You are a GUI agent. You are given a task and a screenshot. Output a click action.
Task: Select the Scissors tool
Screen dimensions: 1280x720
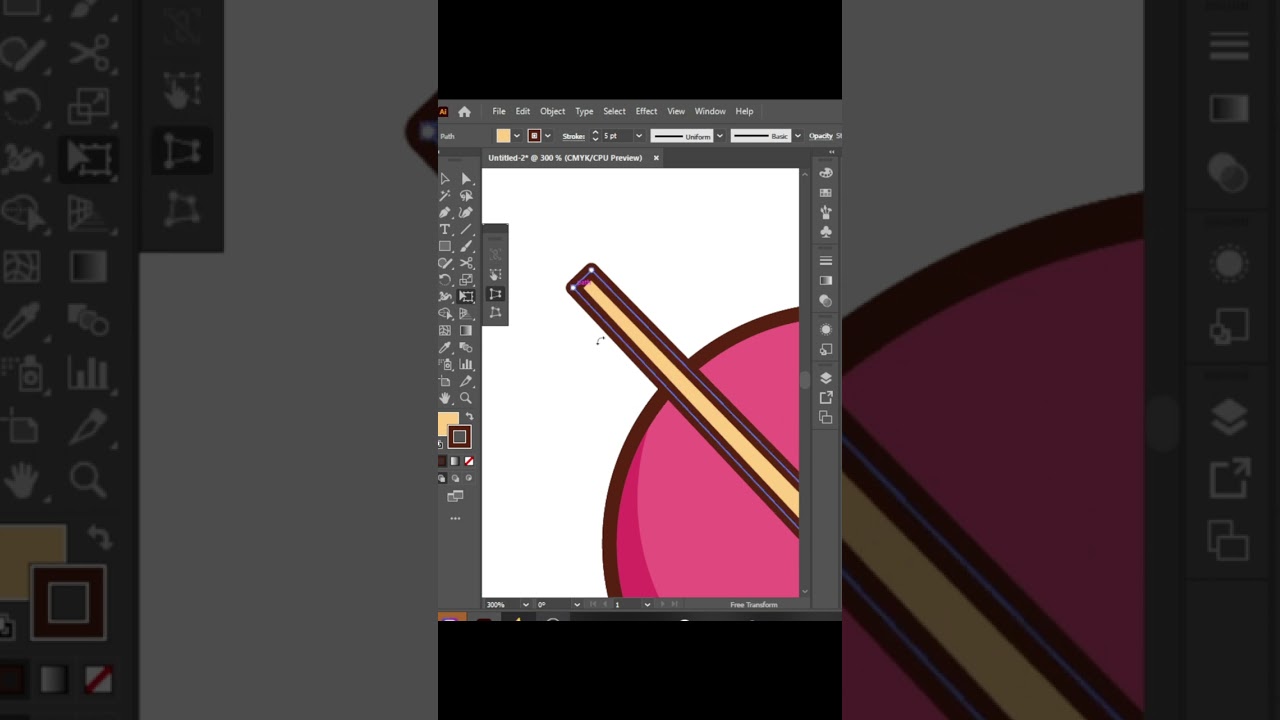tap(466, 263)
